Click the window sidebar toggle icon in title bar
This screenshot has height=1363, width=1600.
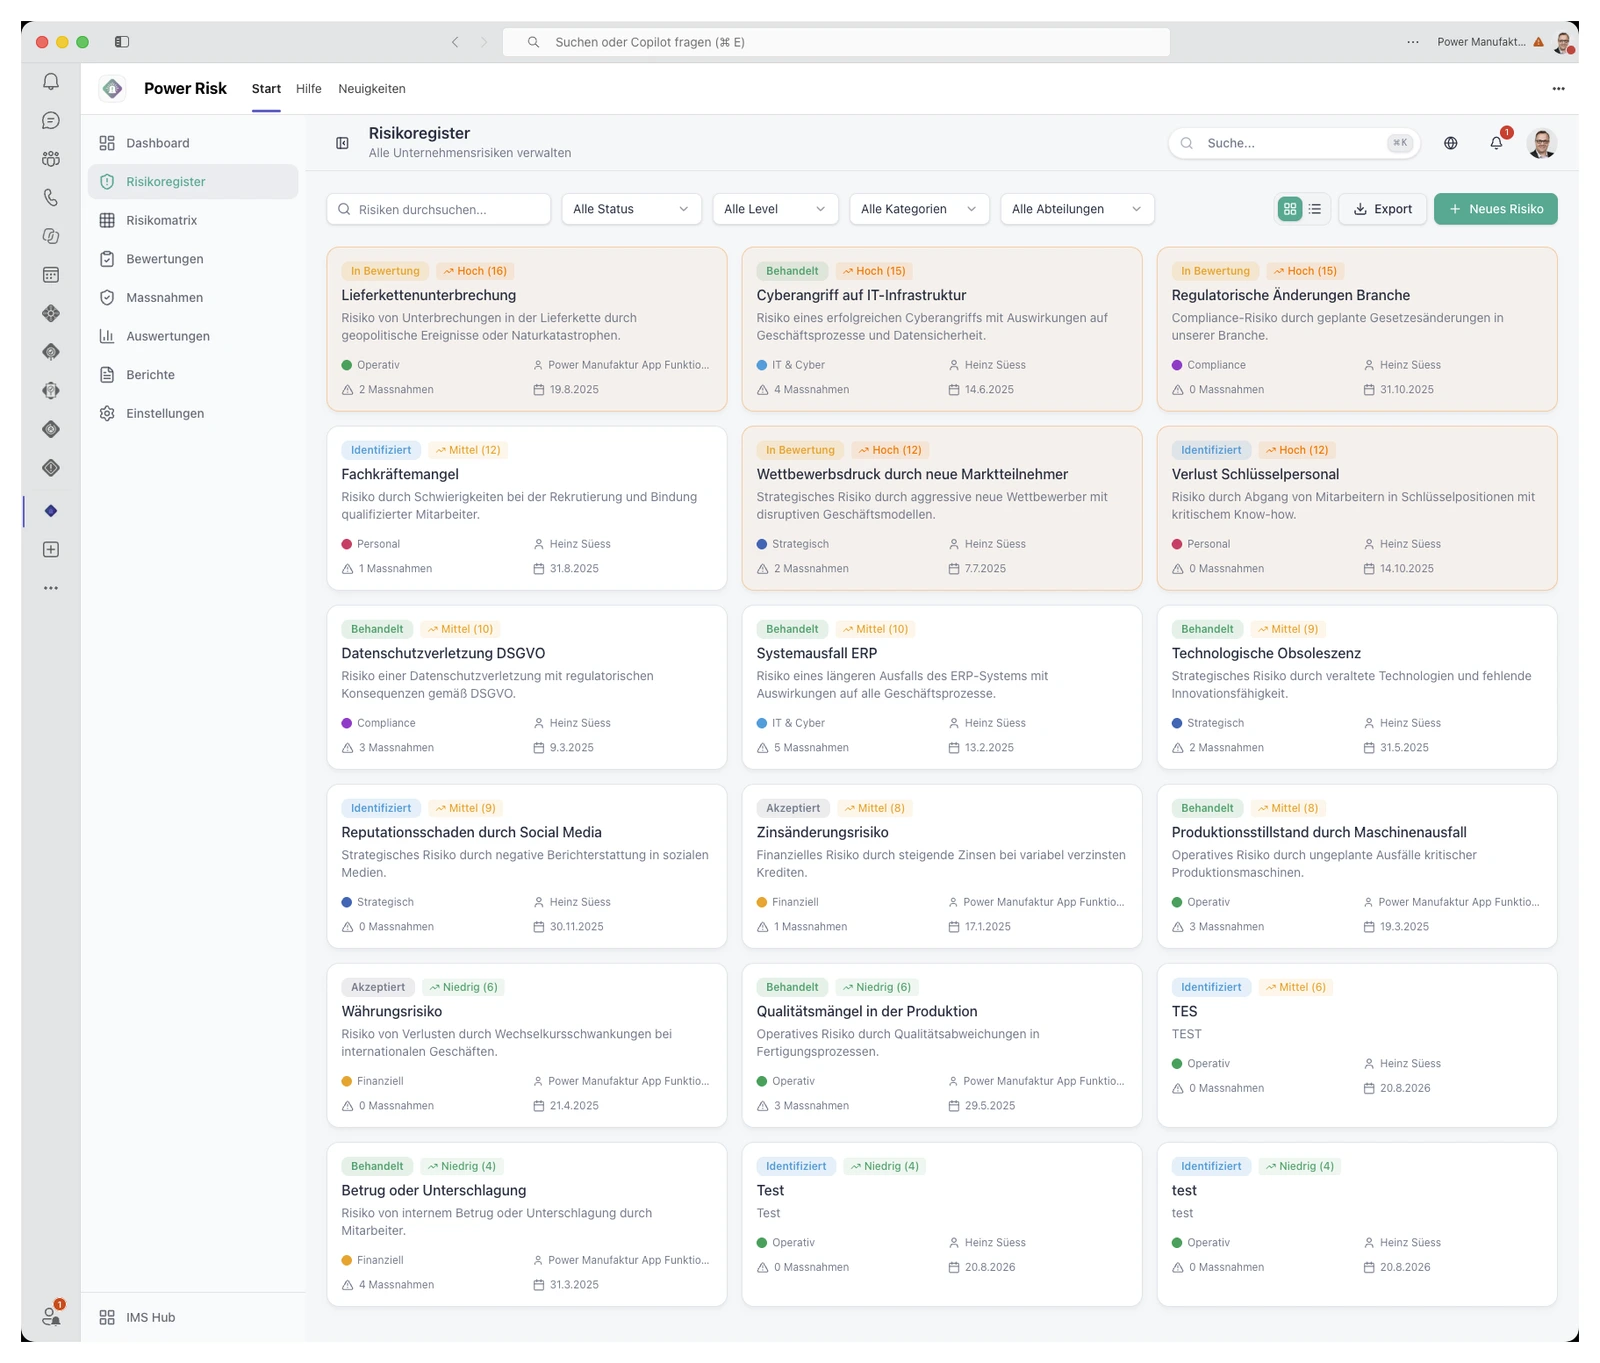(122, 42)
